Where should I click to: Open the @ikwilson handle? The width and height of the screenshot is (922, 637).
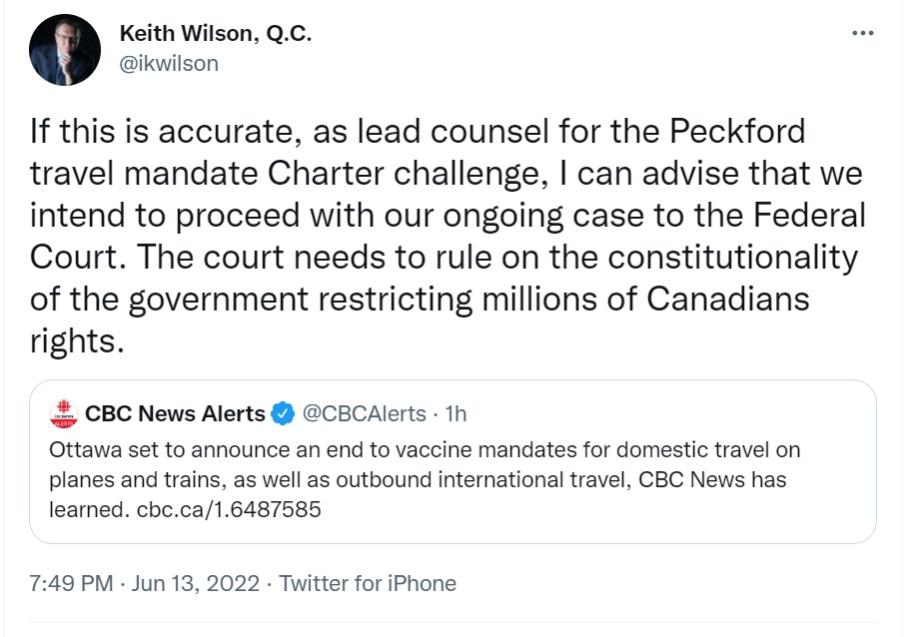coord(168,63)
